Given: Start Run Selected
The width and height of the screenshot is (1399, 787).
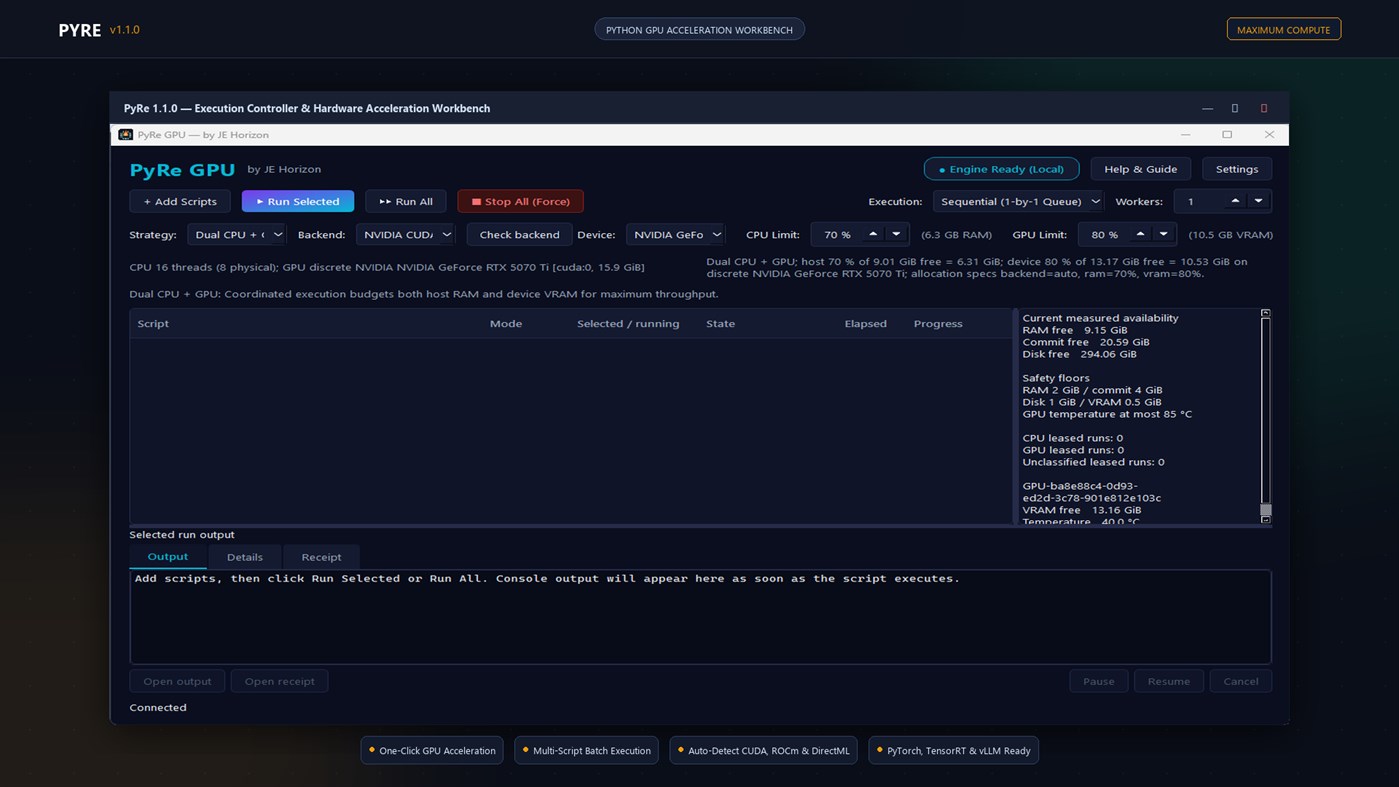Looking at the screenshot, I should (298, 201).
